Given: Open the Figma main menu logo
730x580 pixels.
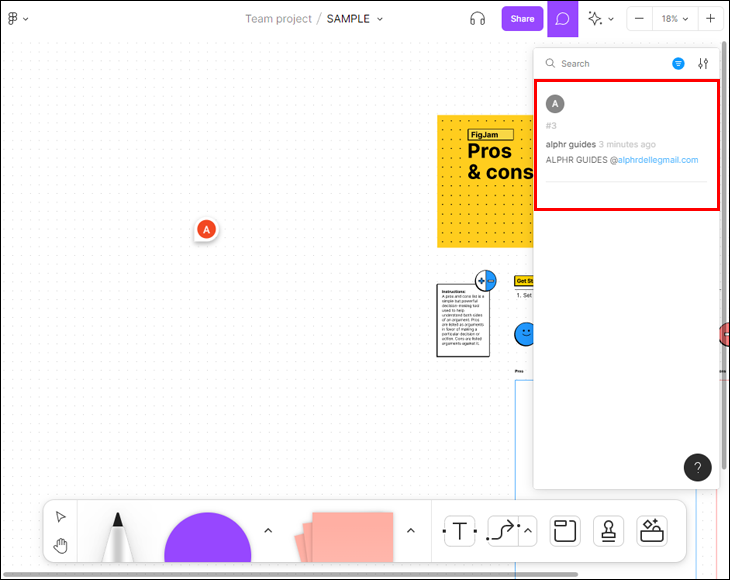Looking at the screenshot, I should [13, 19].
